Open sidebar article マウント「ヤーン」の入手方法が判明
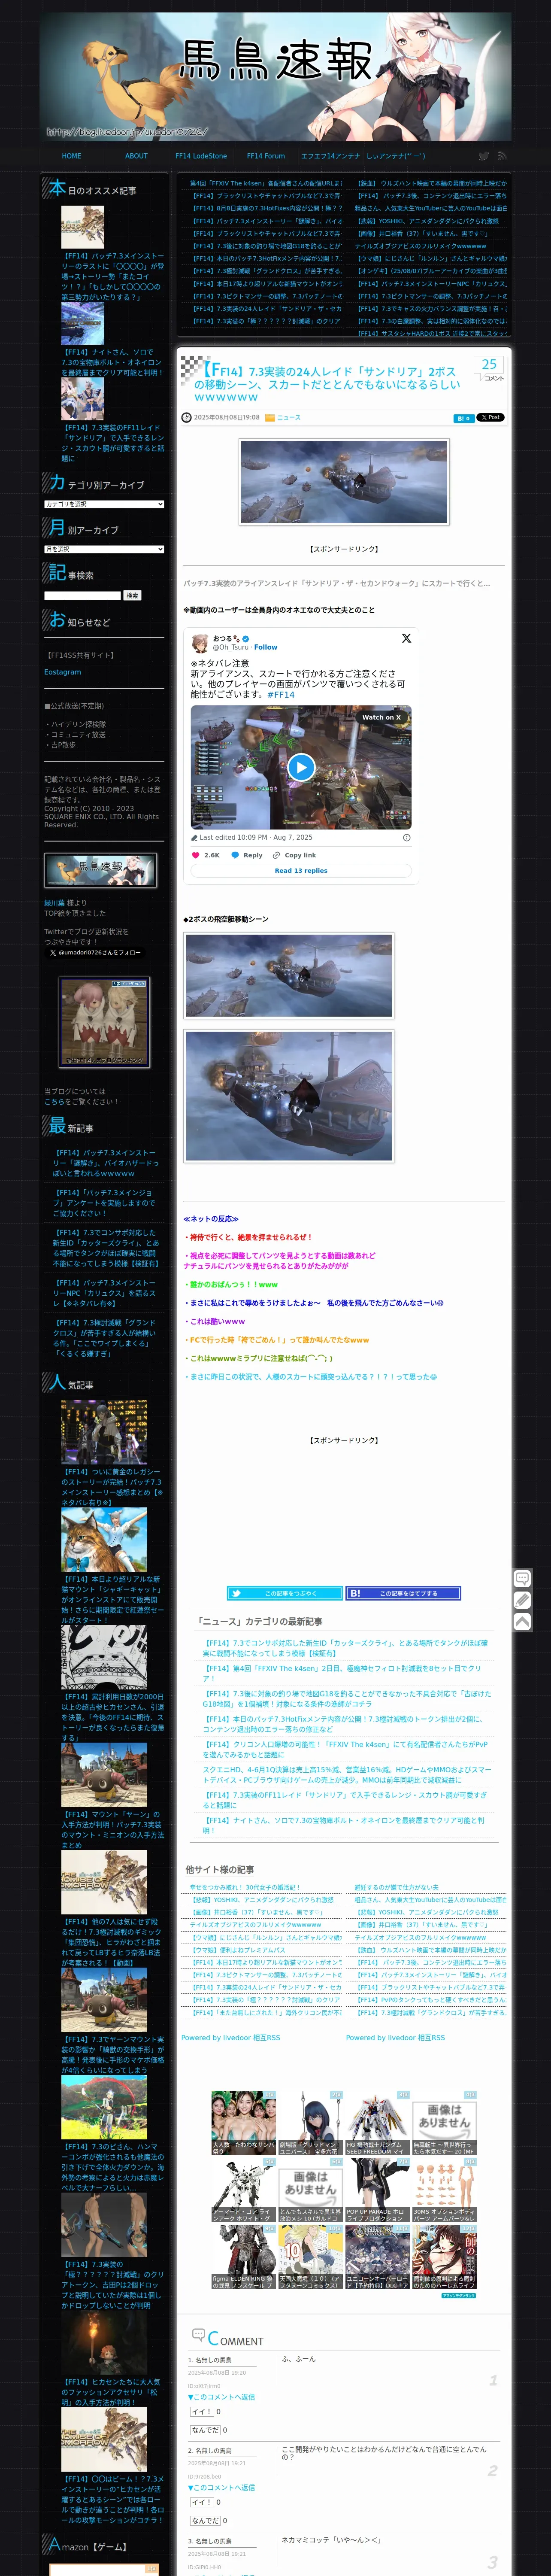Screen dimensions: 551x2576 [112, 1830]
